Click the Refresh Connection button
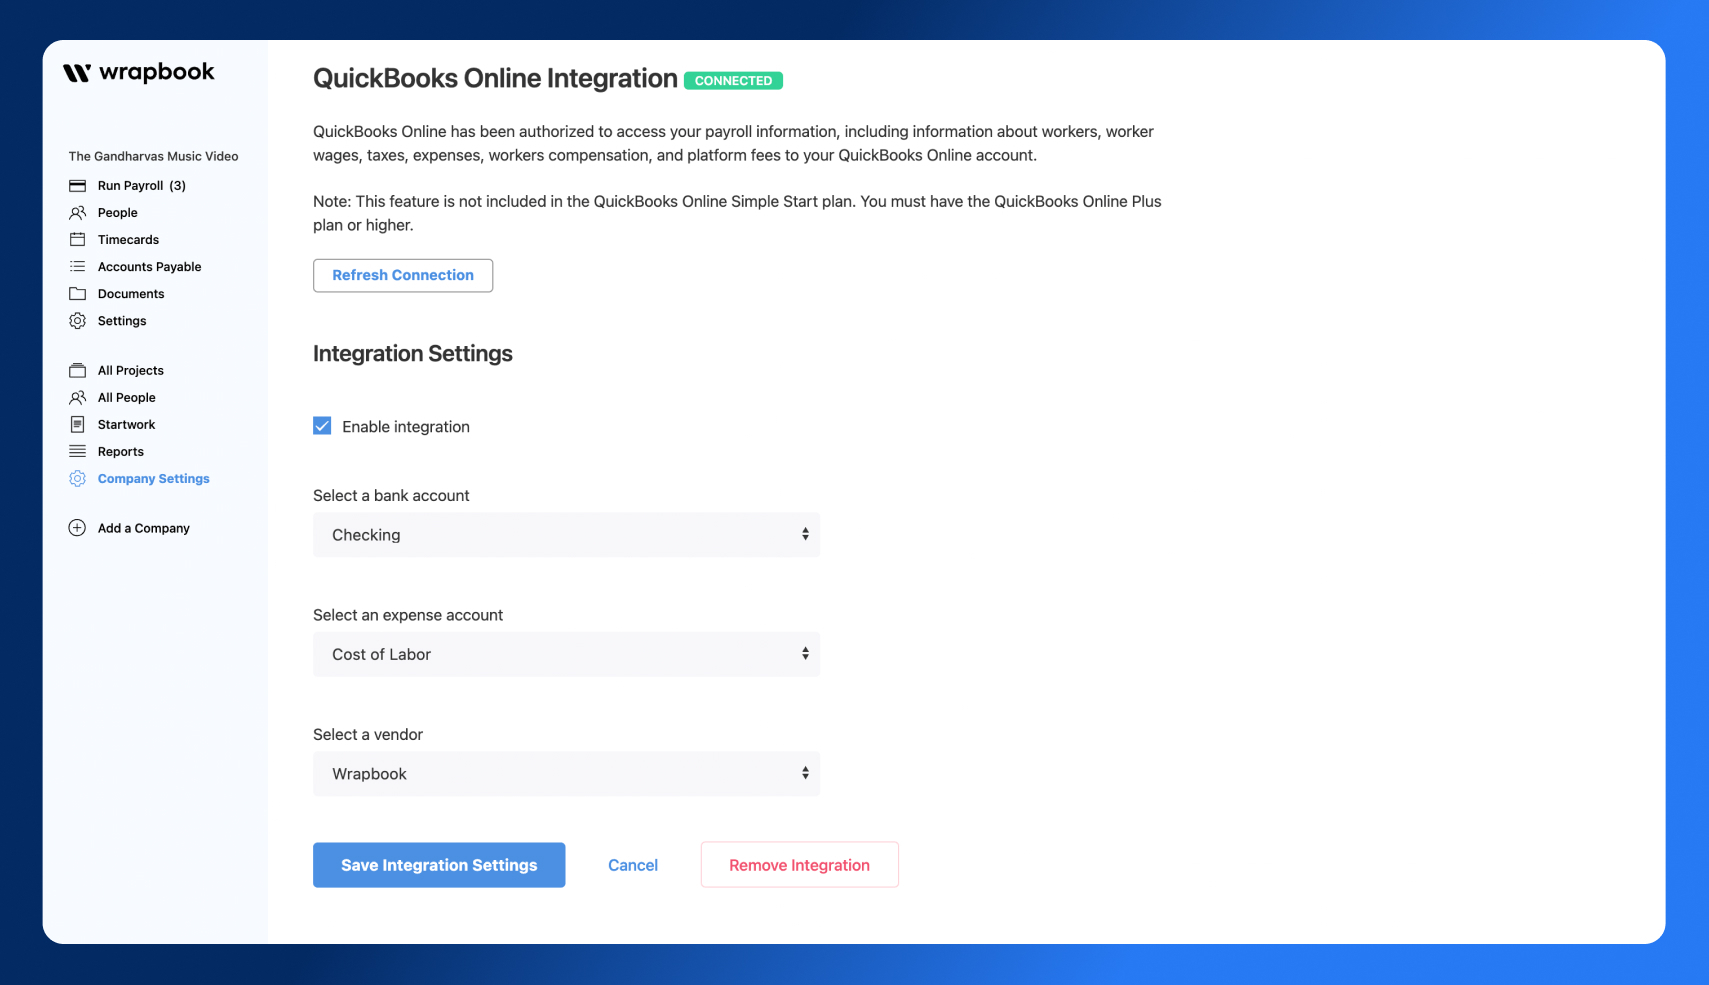Image resolution: width=1709 pixels, height=985 pixels. 402,275
